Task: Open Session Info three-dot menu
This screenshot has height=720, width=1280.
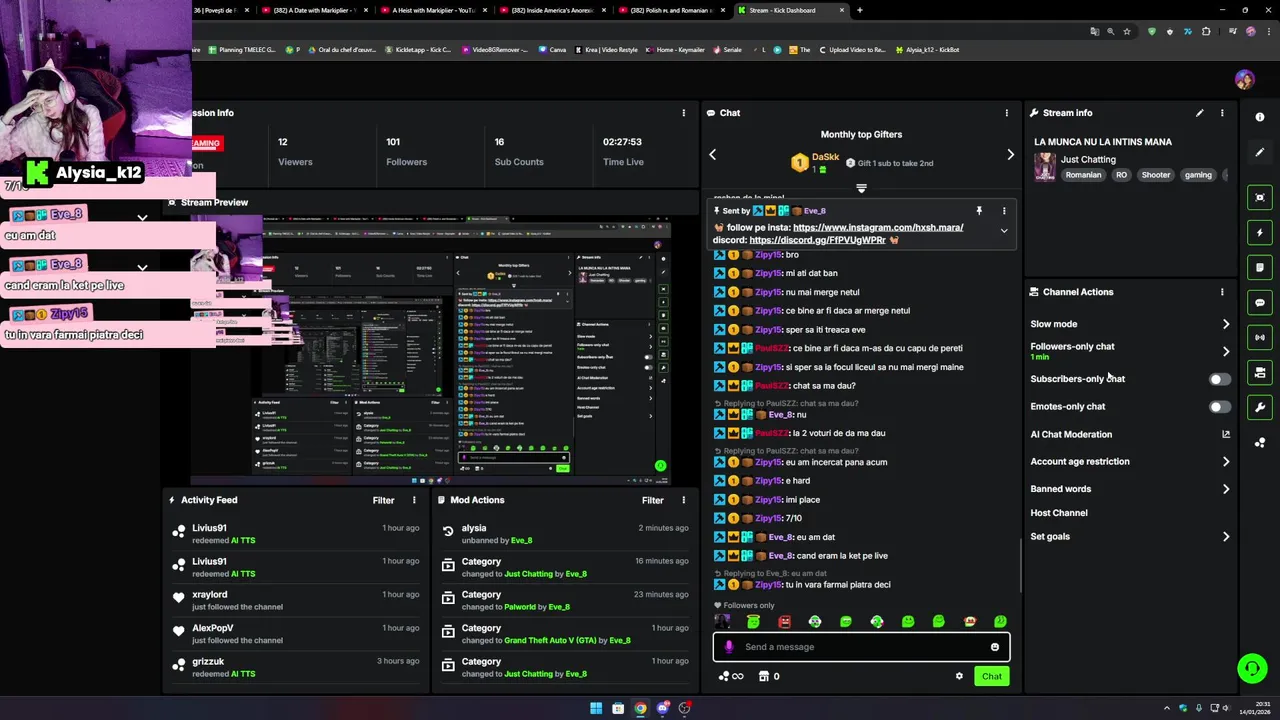Action: tap(683, 113)
